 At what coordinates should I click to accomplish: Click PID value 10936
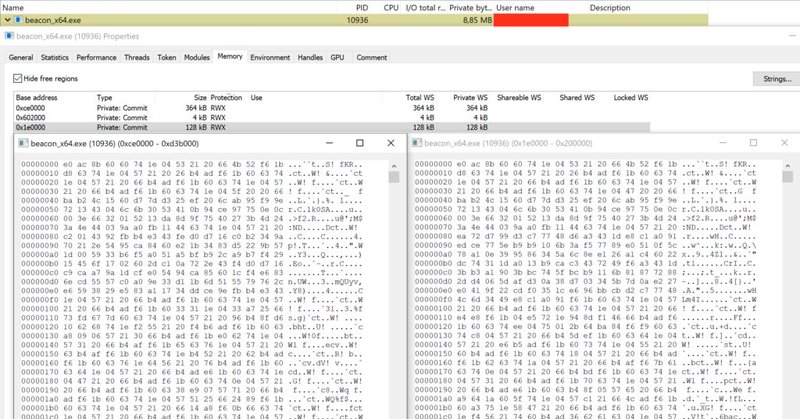[x=357, y=20]
